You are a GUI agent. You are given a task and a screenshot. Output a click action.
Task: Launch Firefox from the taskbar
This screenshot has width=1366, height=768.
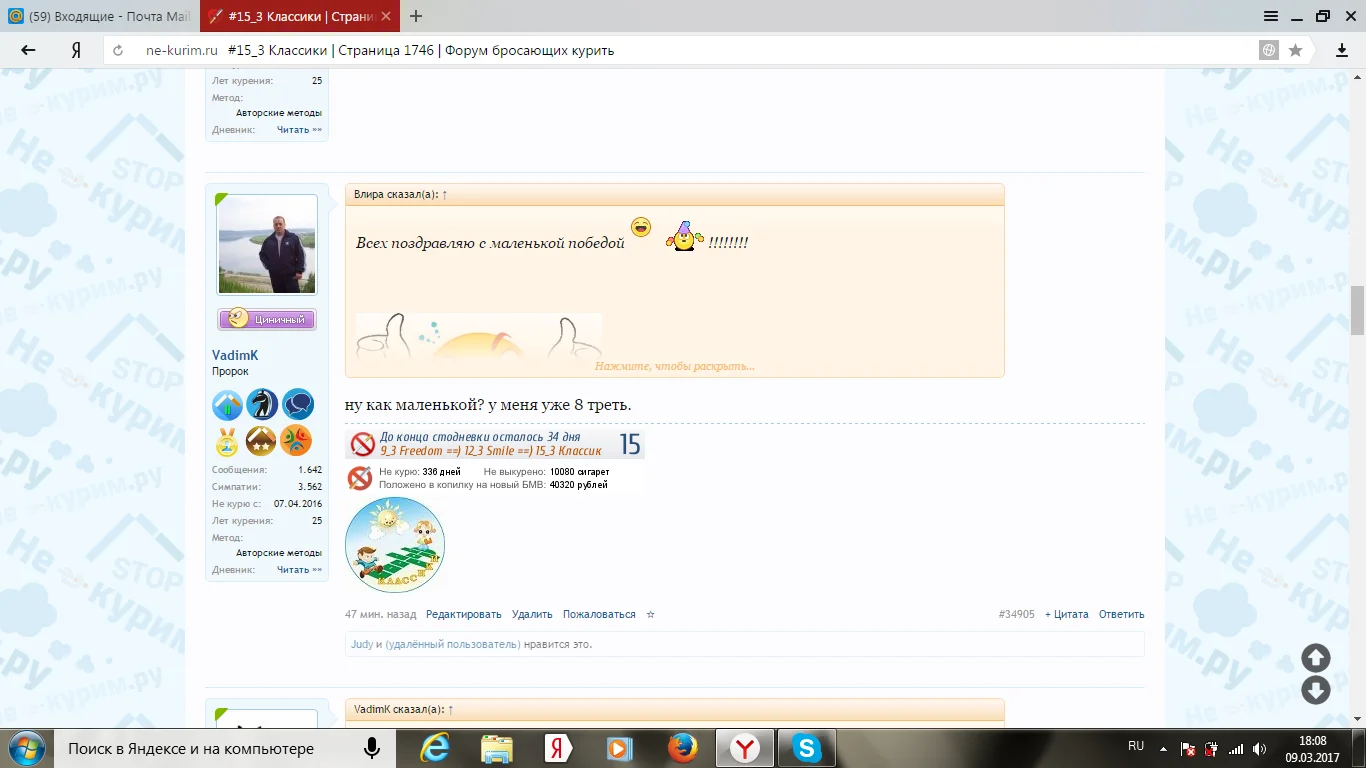pyautogui.click(x=682, y=748)
